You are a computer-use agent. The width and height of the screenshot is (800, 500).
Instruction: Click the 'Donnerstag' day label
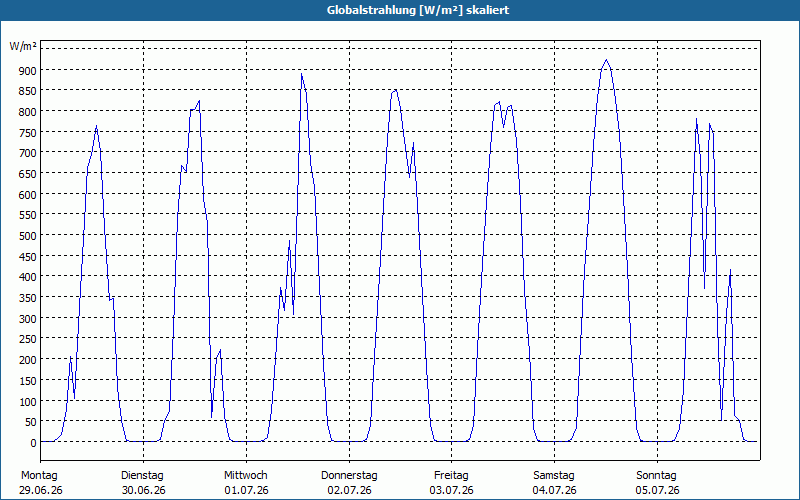pyautogui.click(x=349, y=476)
